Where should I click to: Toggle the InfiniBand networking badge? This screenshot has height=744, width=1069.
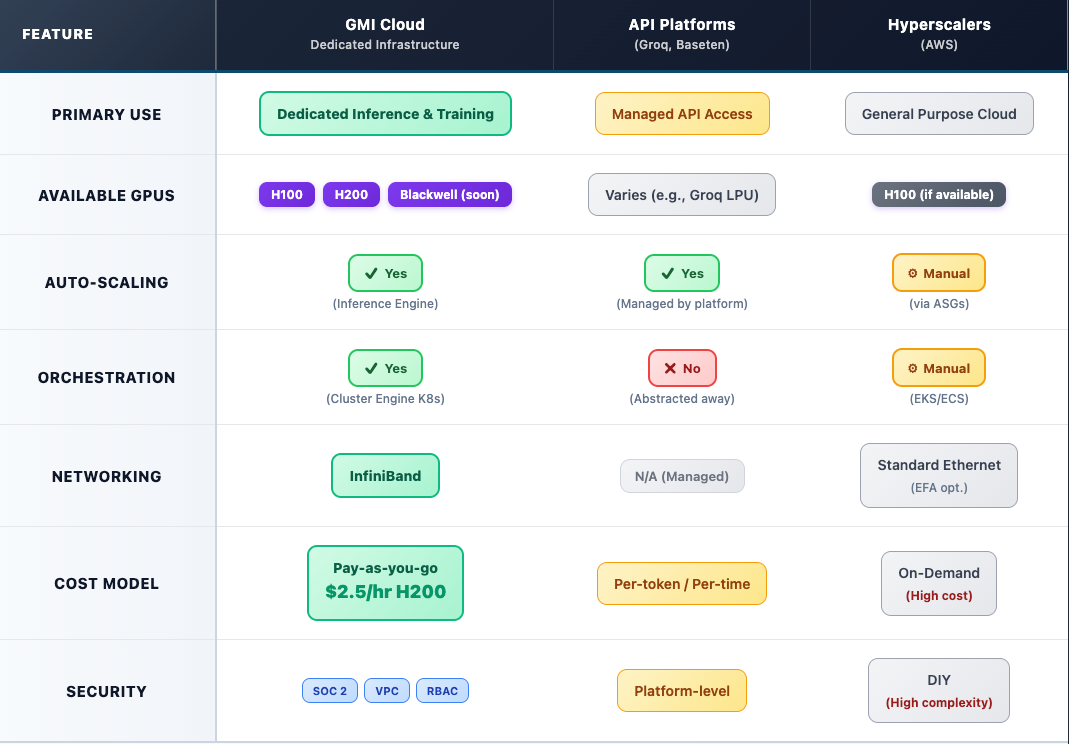(385, 476)
